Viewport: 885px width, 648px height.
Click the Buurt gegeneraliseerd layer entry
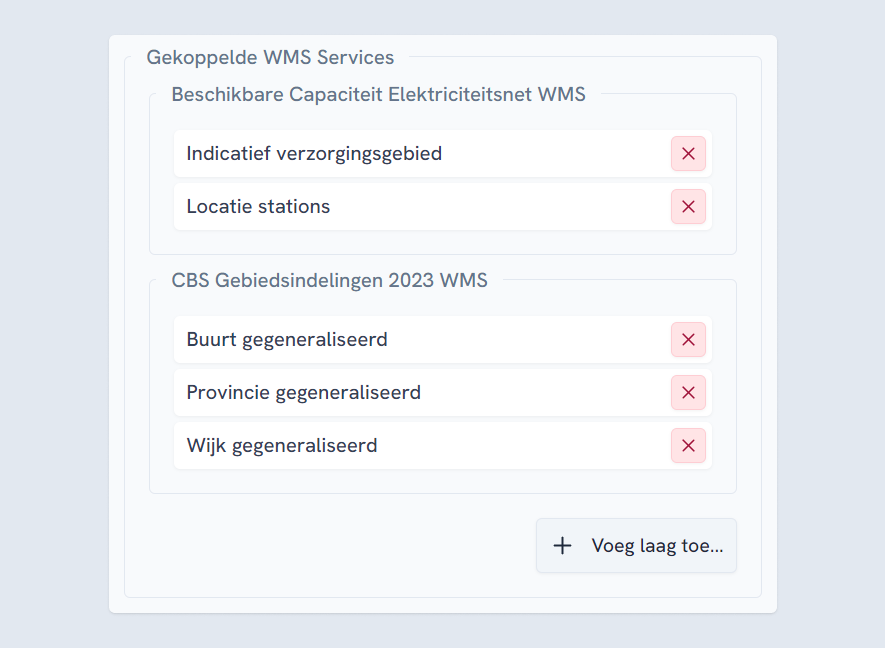coord(400,340)
